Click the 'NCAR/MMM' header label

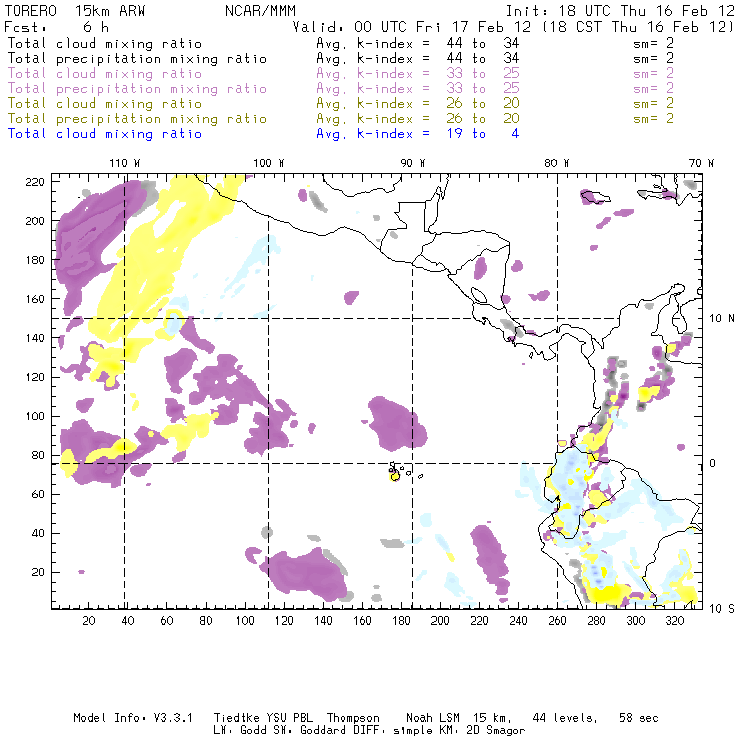pos(260,11)
